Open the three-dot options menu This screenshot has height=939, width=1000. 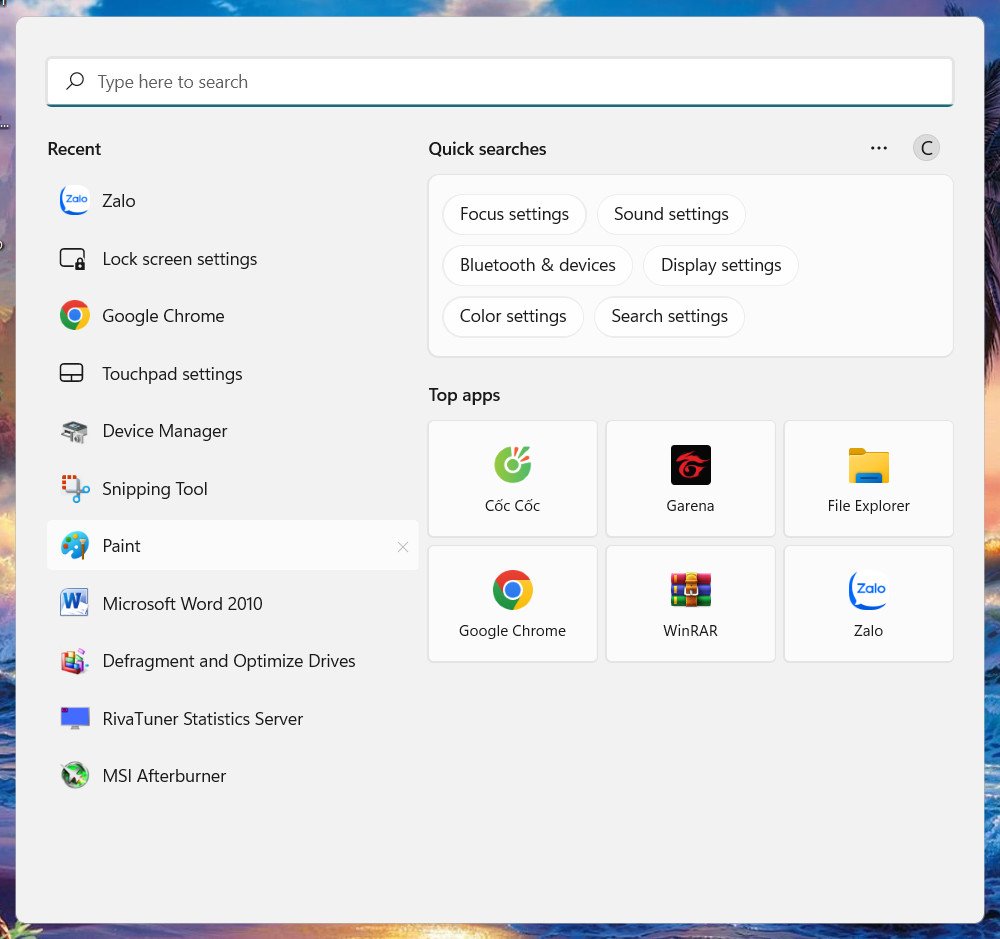click(879, 148)
